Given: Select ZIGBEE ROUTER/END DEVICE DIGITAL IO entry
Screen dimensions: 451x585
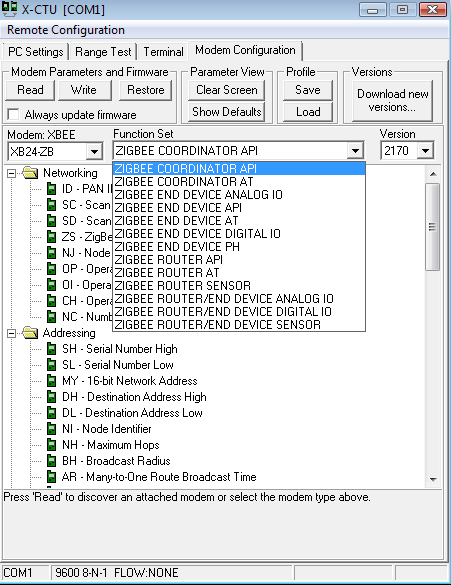Looking at the screenshot, I should 239,312.
